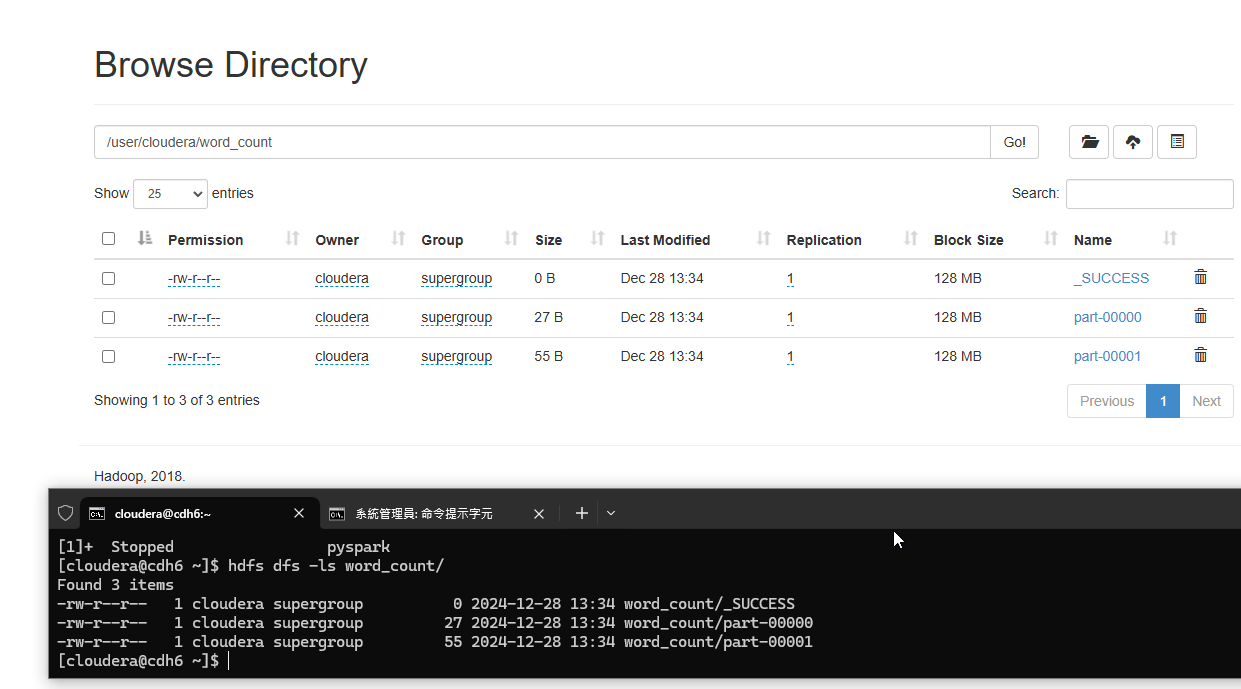Delete the _SUCCESS file with trash icon

tap(1201, 277)
